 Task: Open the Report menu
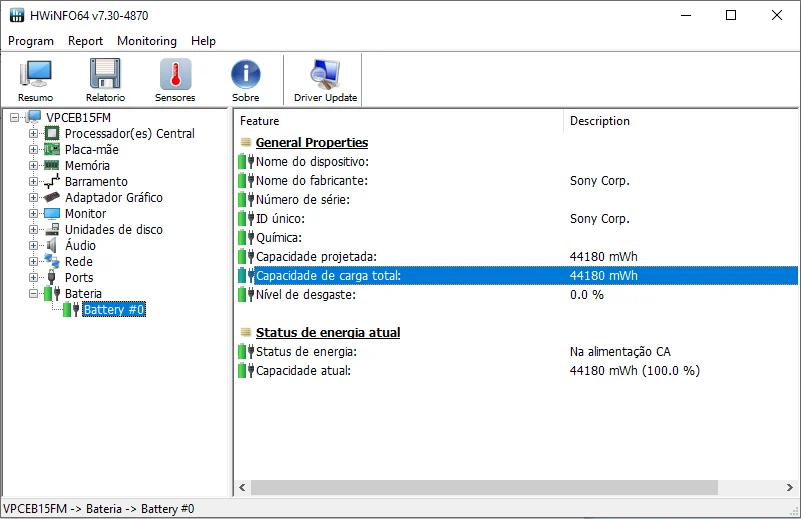coord(85,41)
